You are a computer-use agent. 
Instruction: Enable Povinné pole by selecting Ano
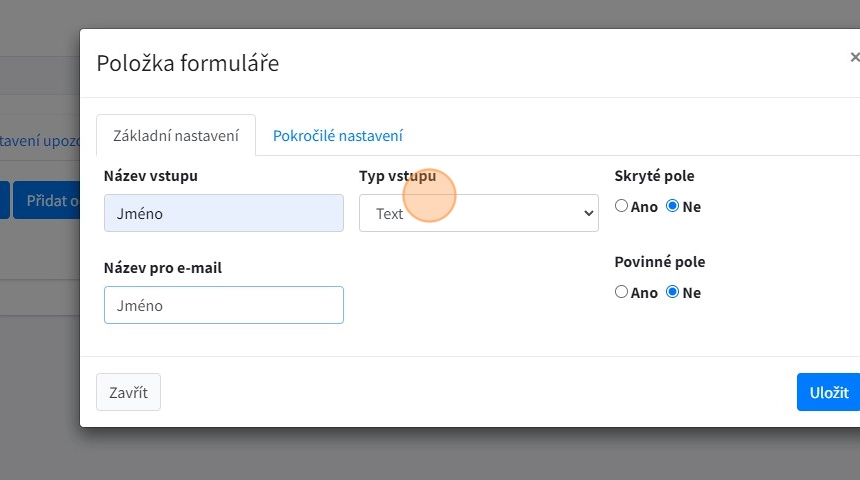(622, 293)
